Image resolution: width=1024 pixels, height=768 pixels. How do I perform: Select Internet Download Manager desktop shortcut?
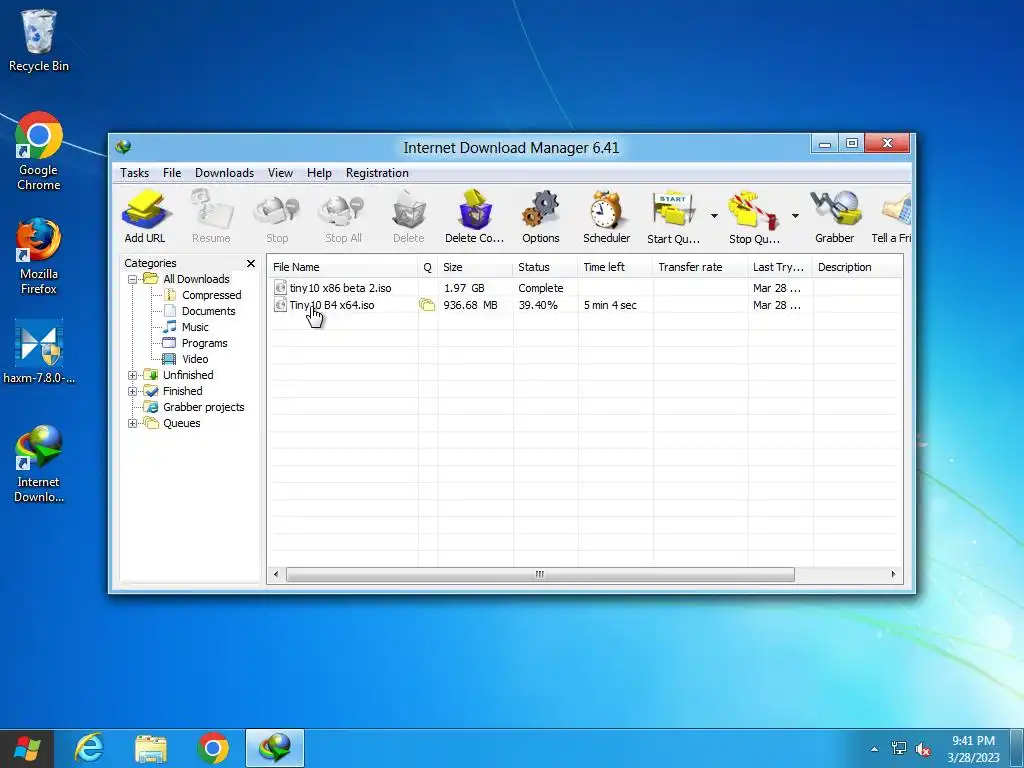coord(39,464)
